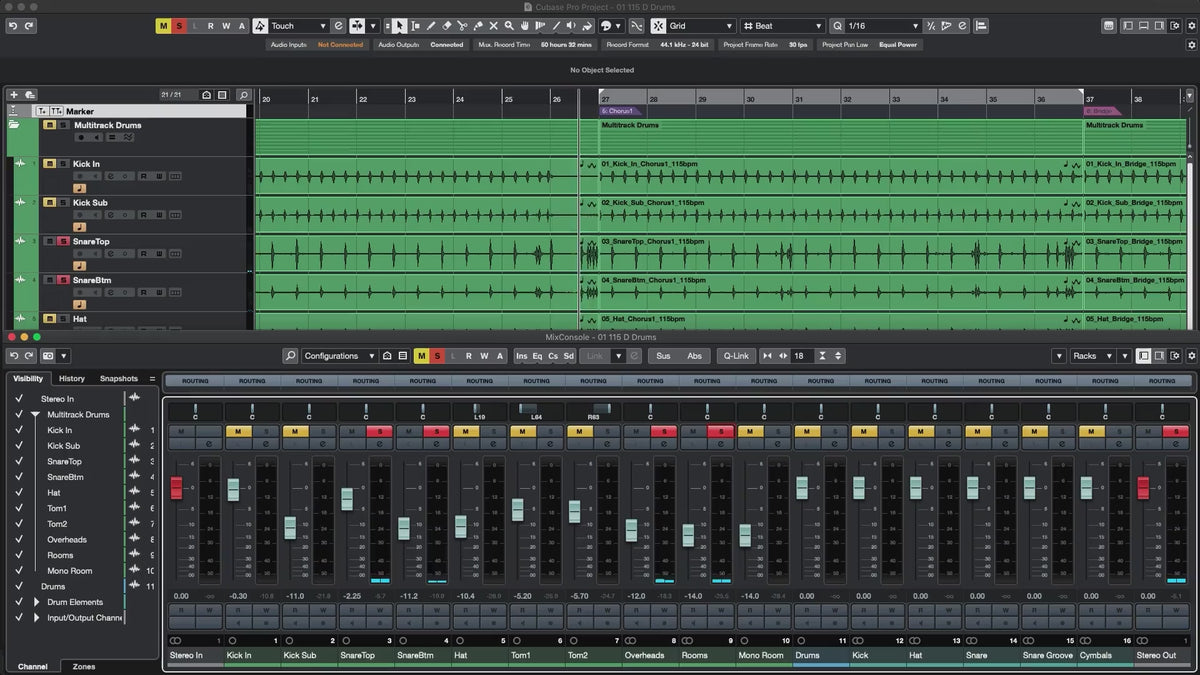Click the Undo arrow in the project toolbar
Image resolution: width=1200 pixels, height=675 pixels.
point(13,26)
